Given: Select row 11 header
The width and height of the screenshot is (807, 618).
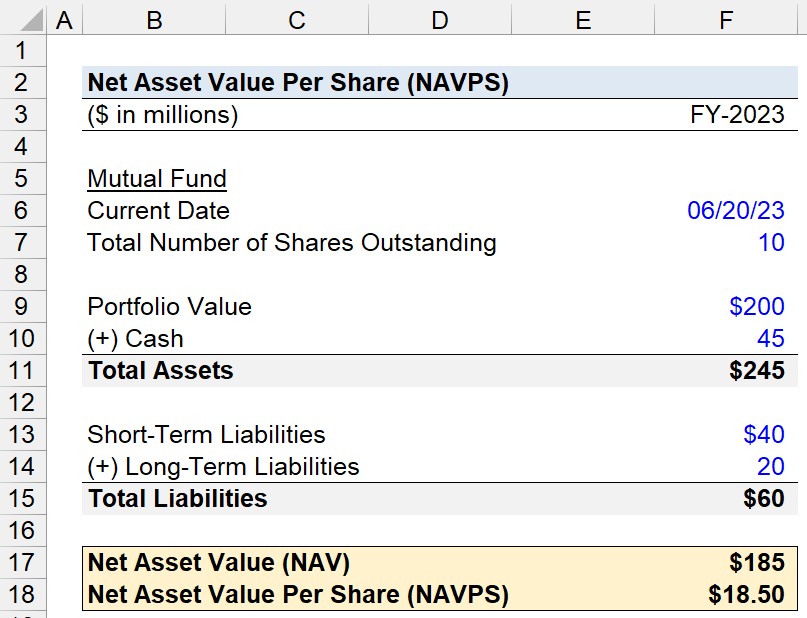Looking at the screenshot, I should 23,370.
